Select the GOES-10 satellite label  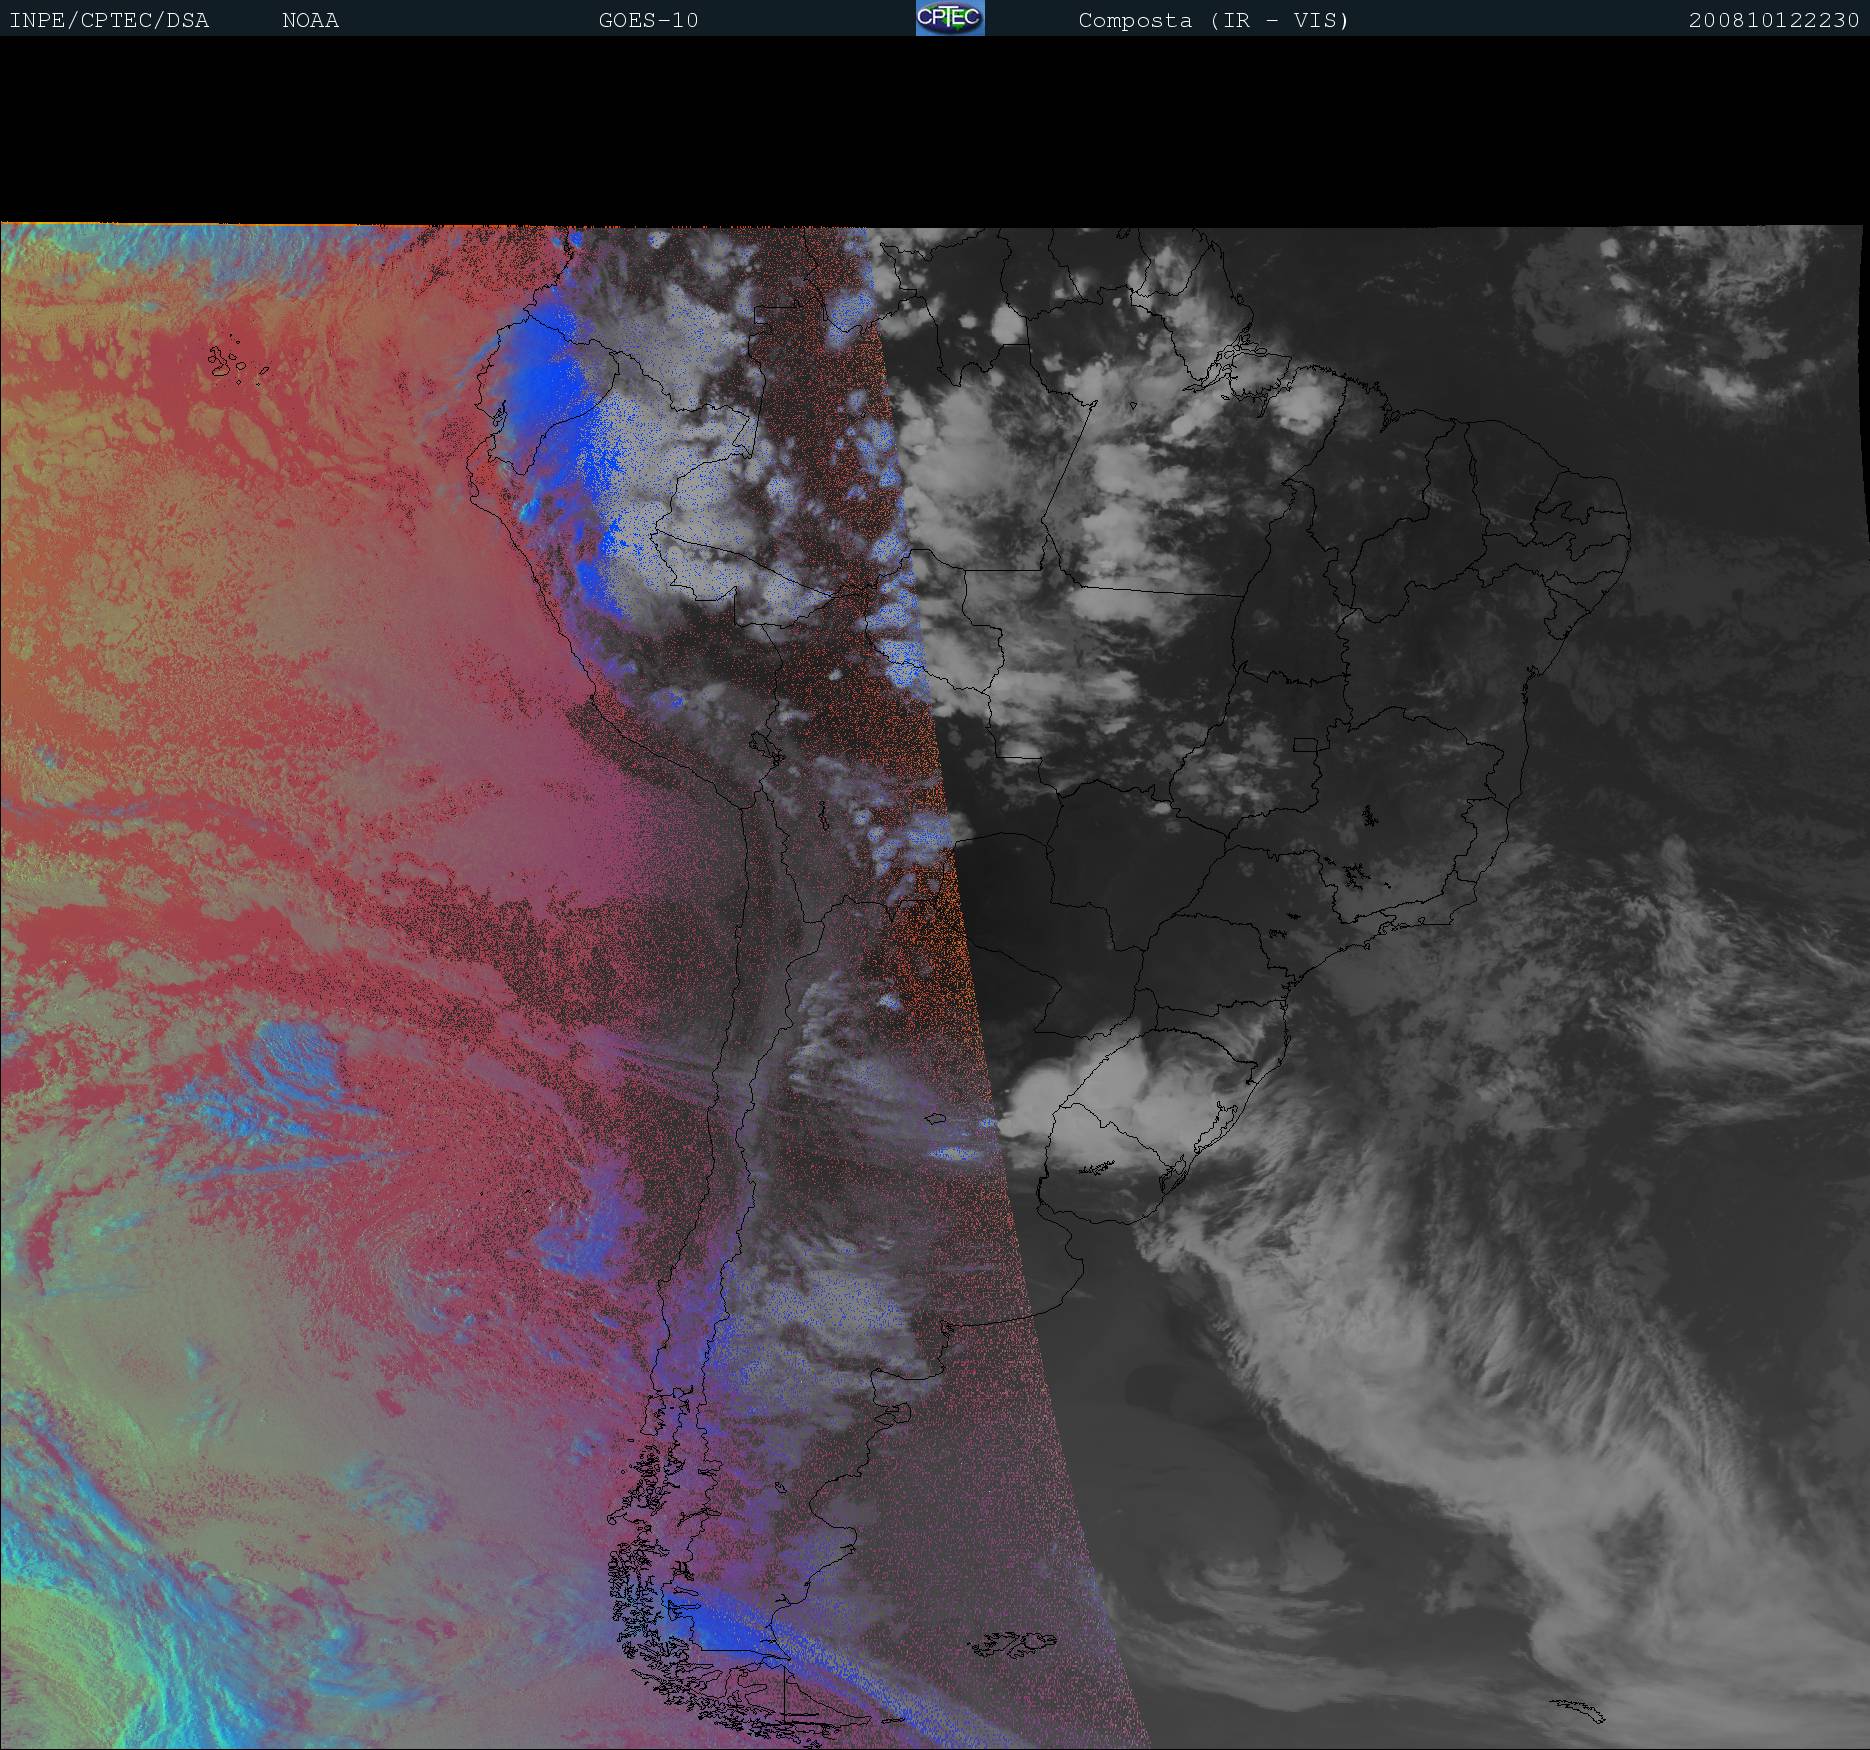click(x=648, y=20)
